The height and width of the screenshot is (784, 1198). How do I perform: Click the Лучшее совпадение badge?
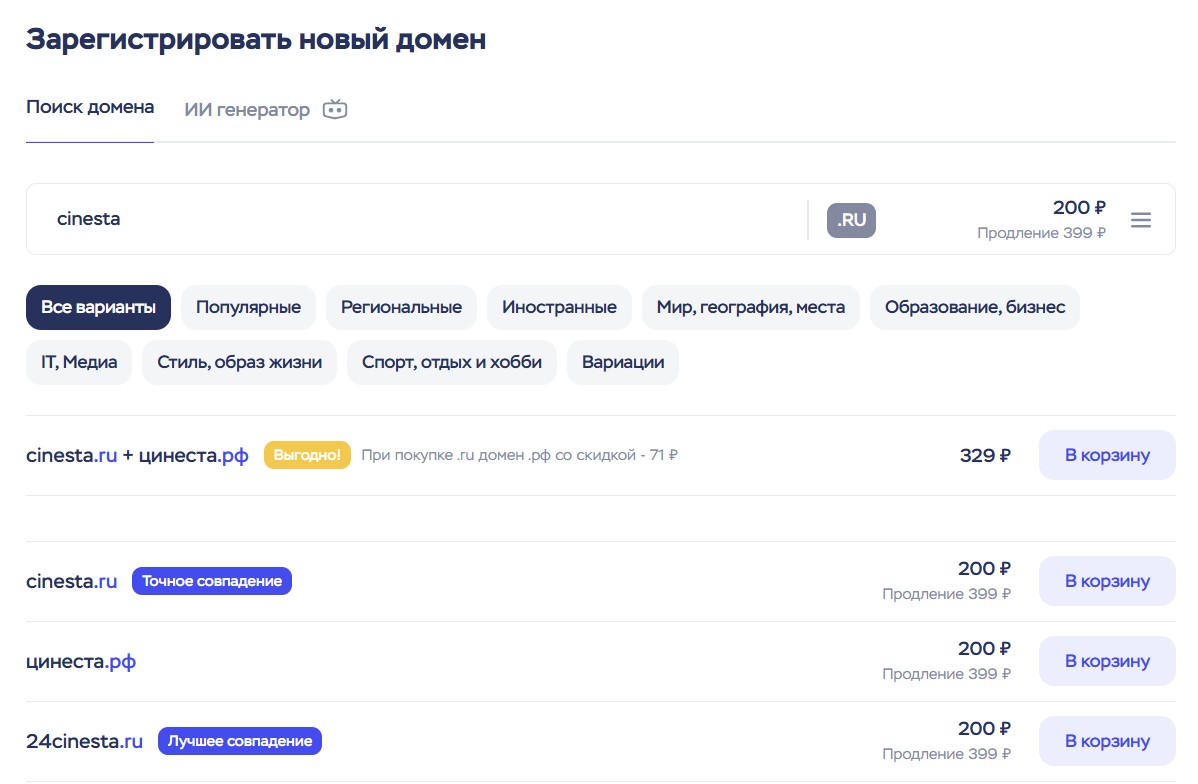pyautogui.click(x=240, y=741)
